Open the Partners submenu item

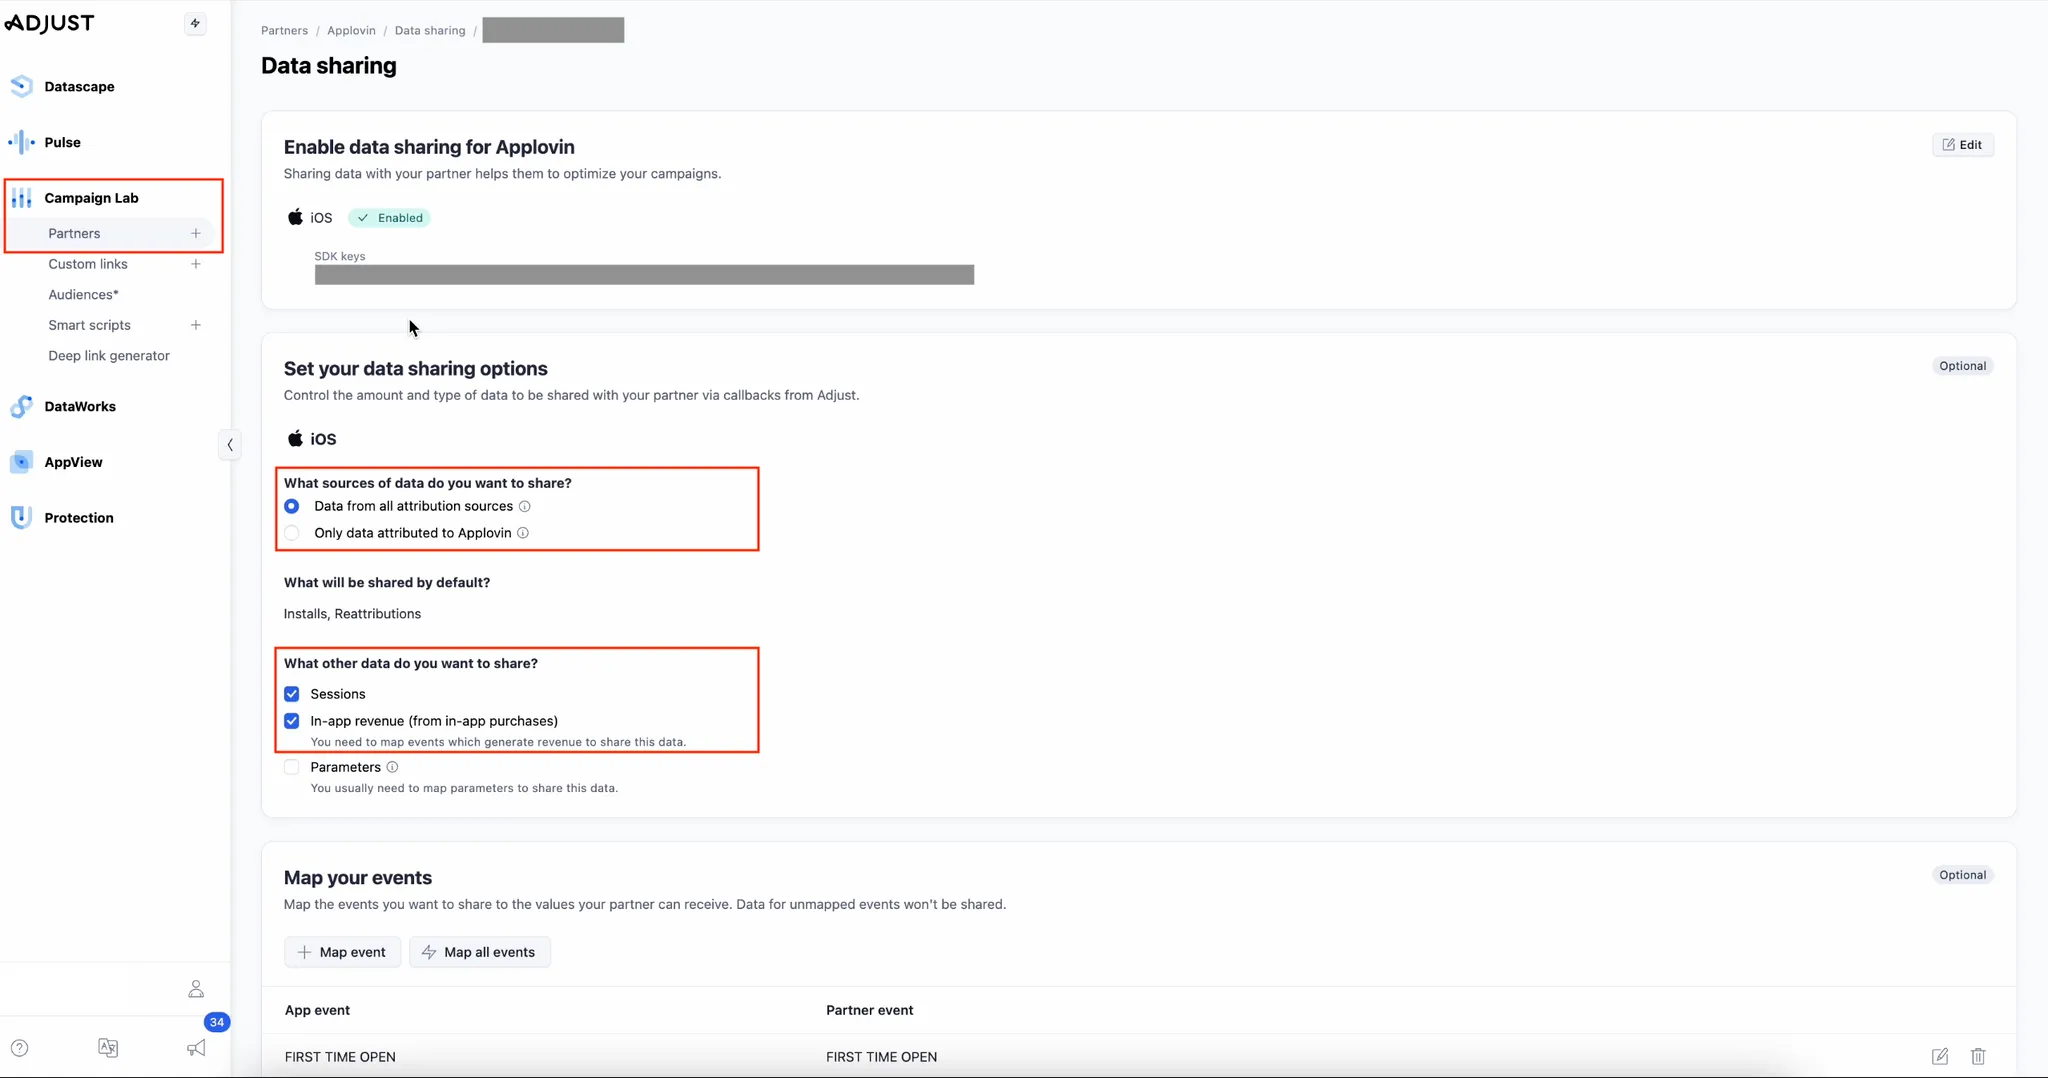74,233
